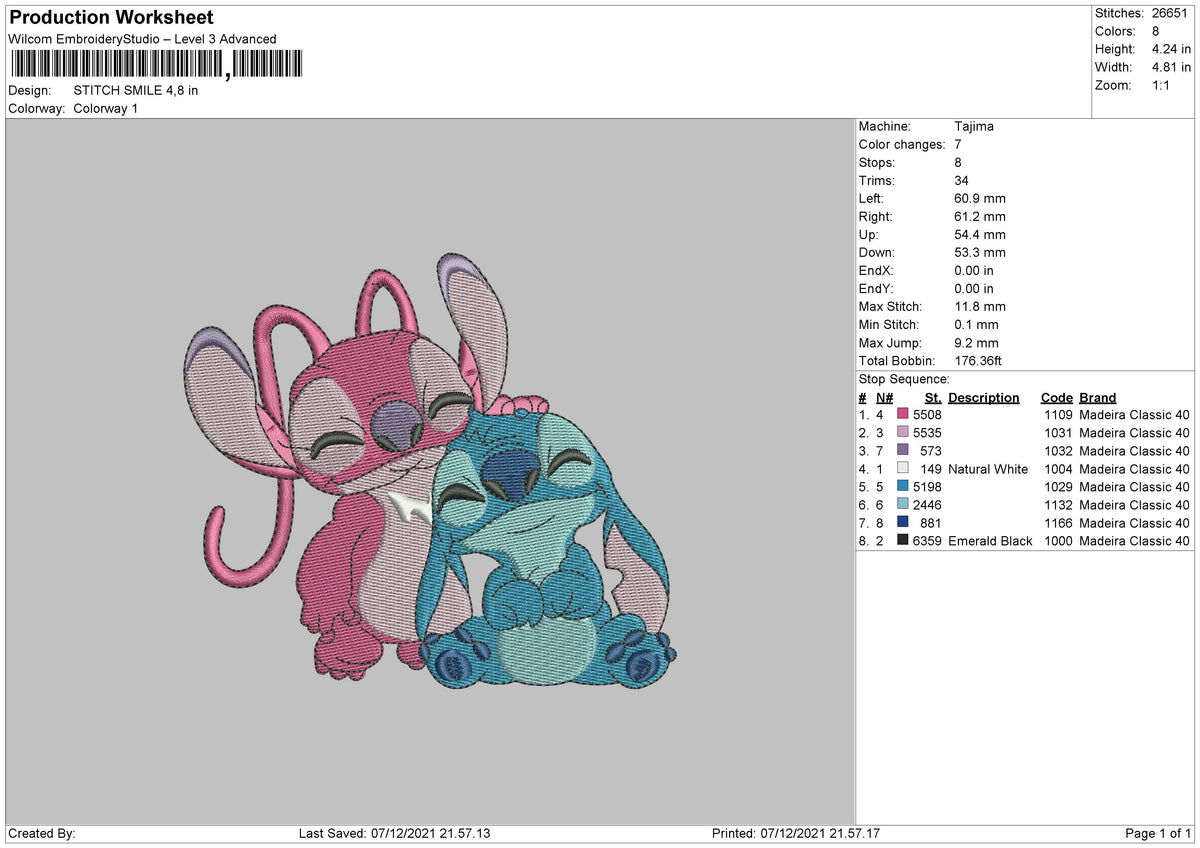Select the Emerald Black color swatch
This screenshot has width=1200, height=848.
click(x=904, y=540)
